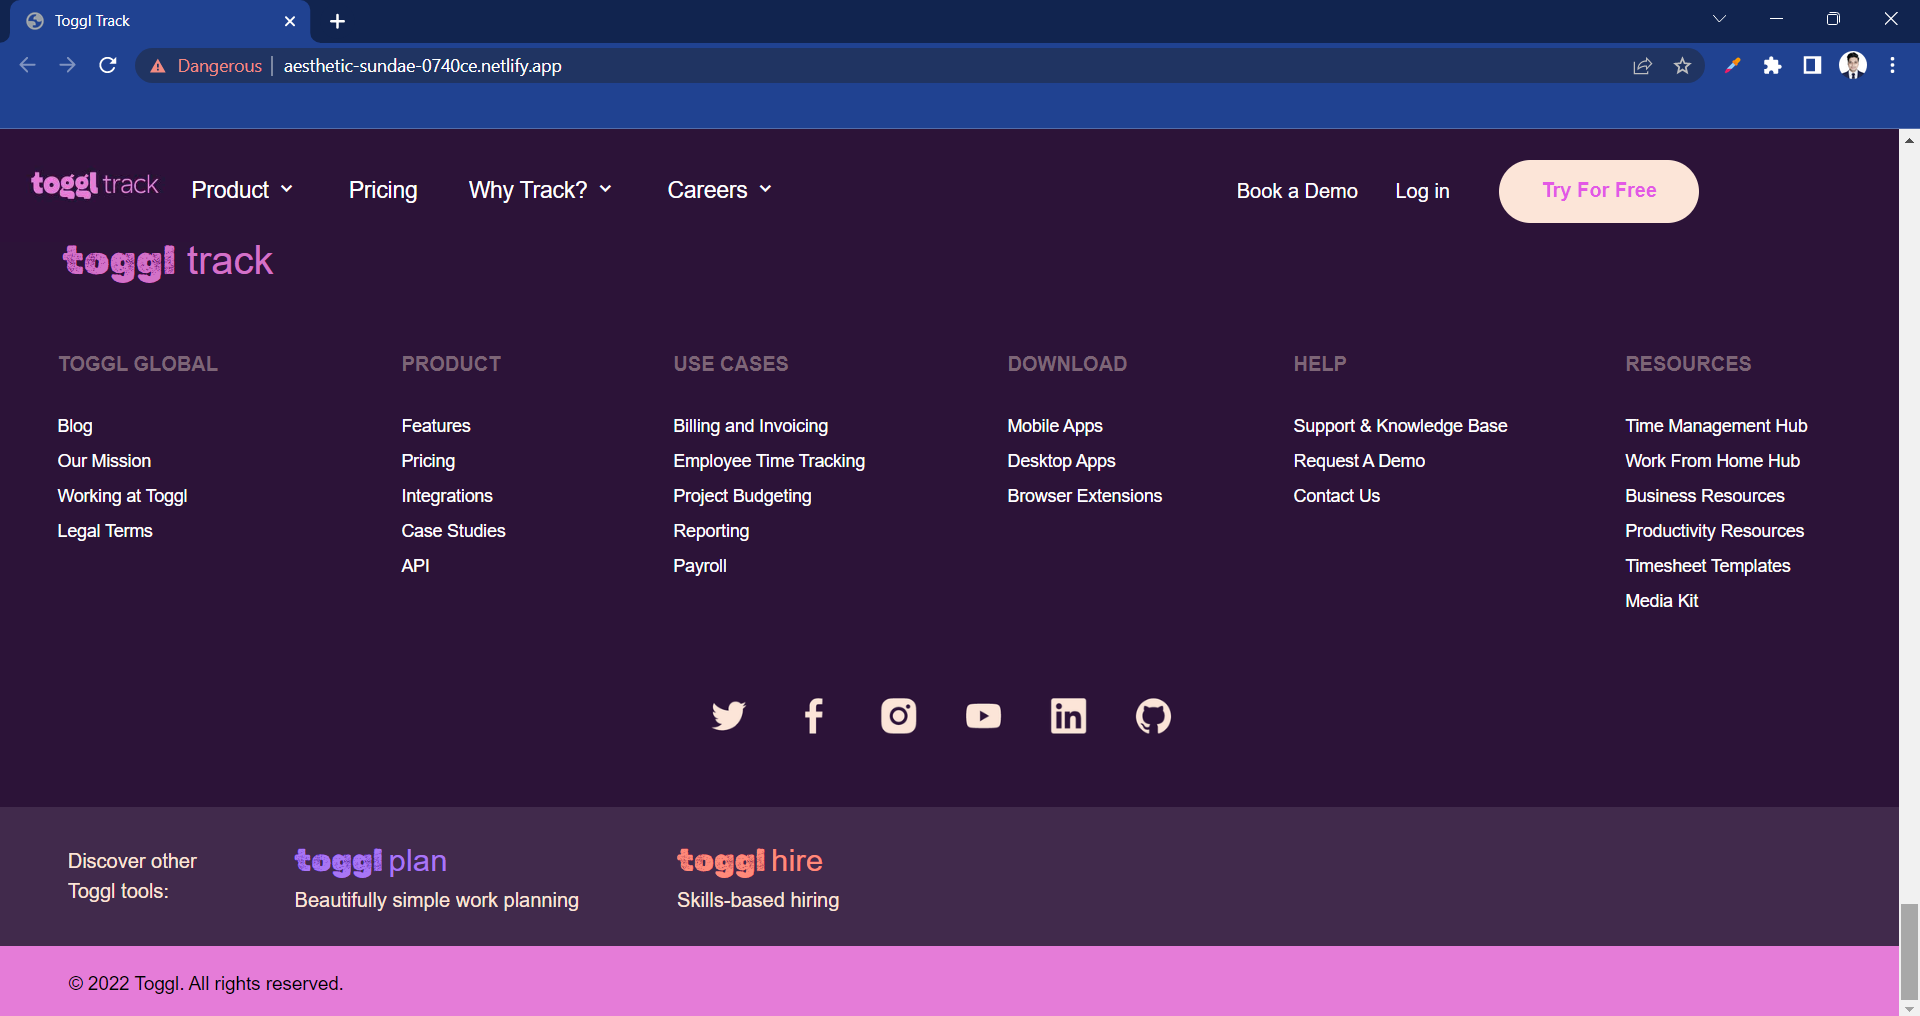Image resolution: width=1920 pixels, height=1016 pixels.
Task: Open the Work From Home Hub link
Action: [1712, 461]
